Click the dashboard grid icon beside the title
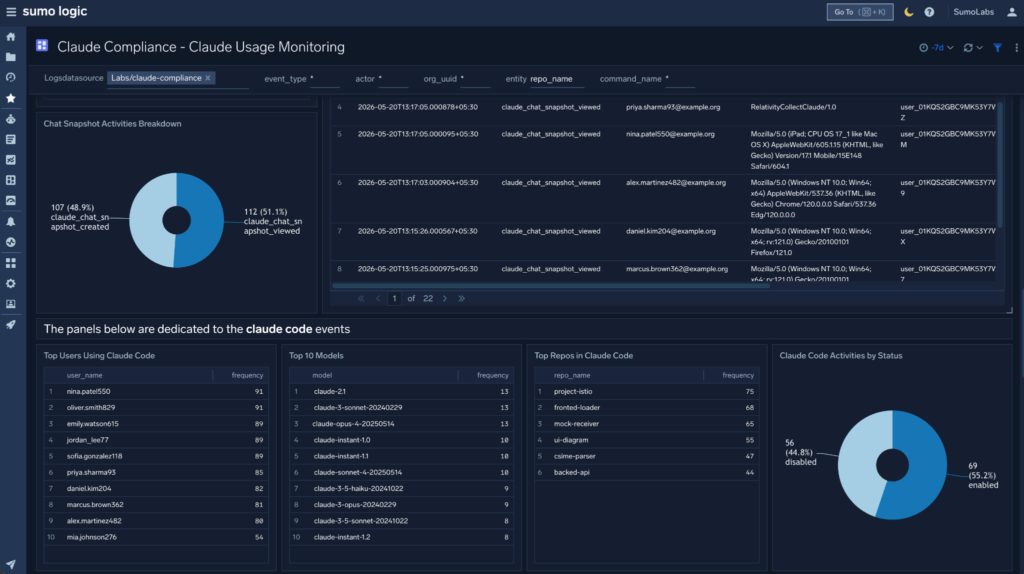The width and height of the screenshot is (1024, 574). 42,45
